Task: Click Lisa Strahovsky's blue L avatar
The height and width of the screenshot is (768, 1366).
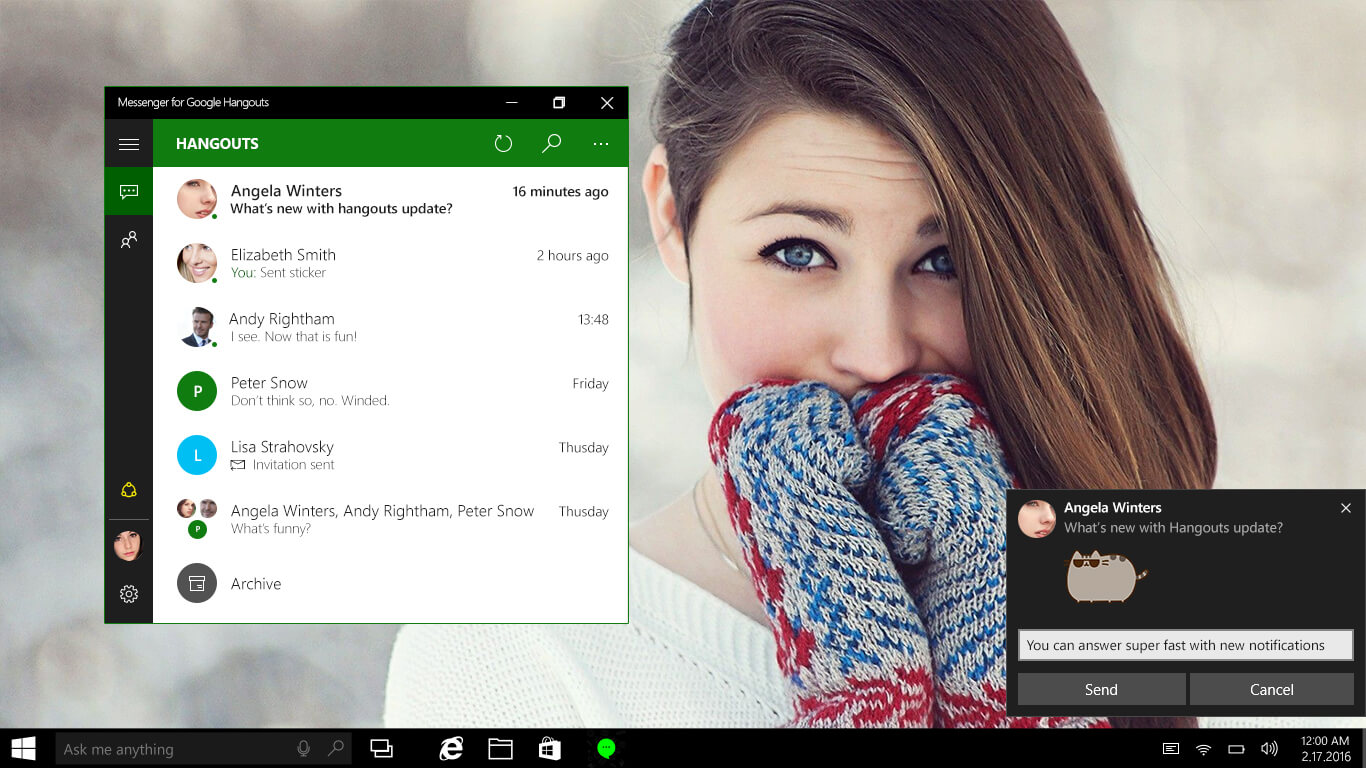Action: (x=197, y=455)
